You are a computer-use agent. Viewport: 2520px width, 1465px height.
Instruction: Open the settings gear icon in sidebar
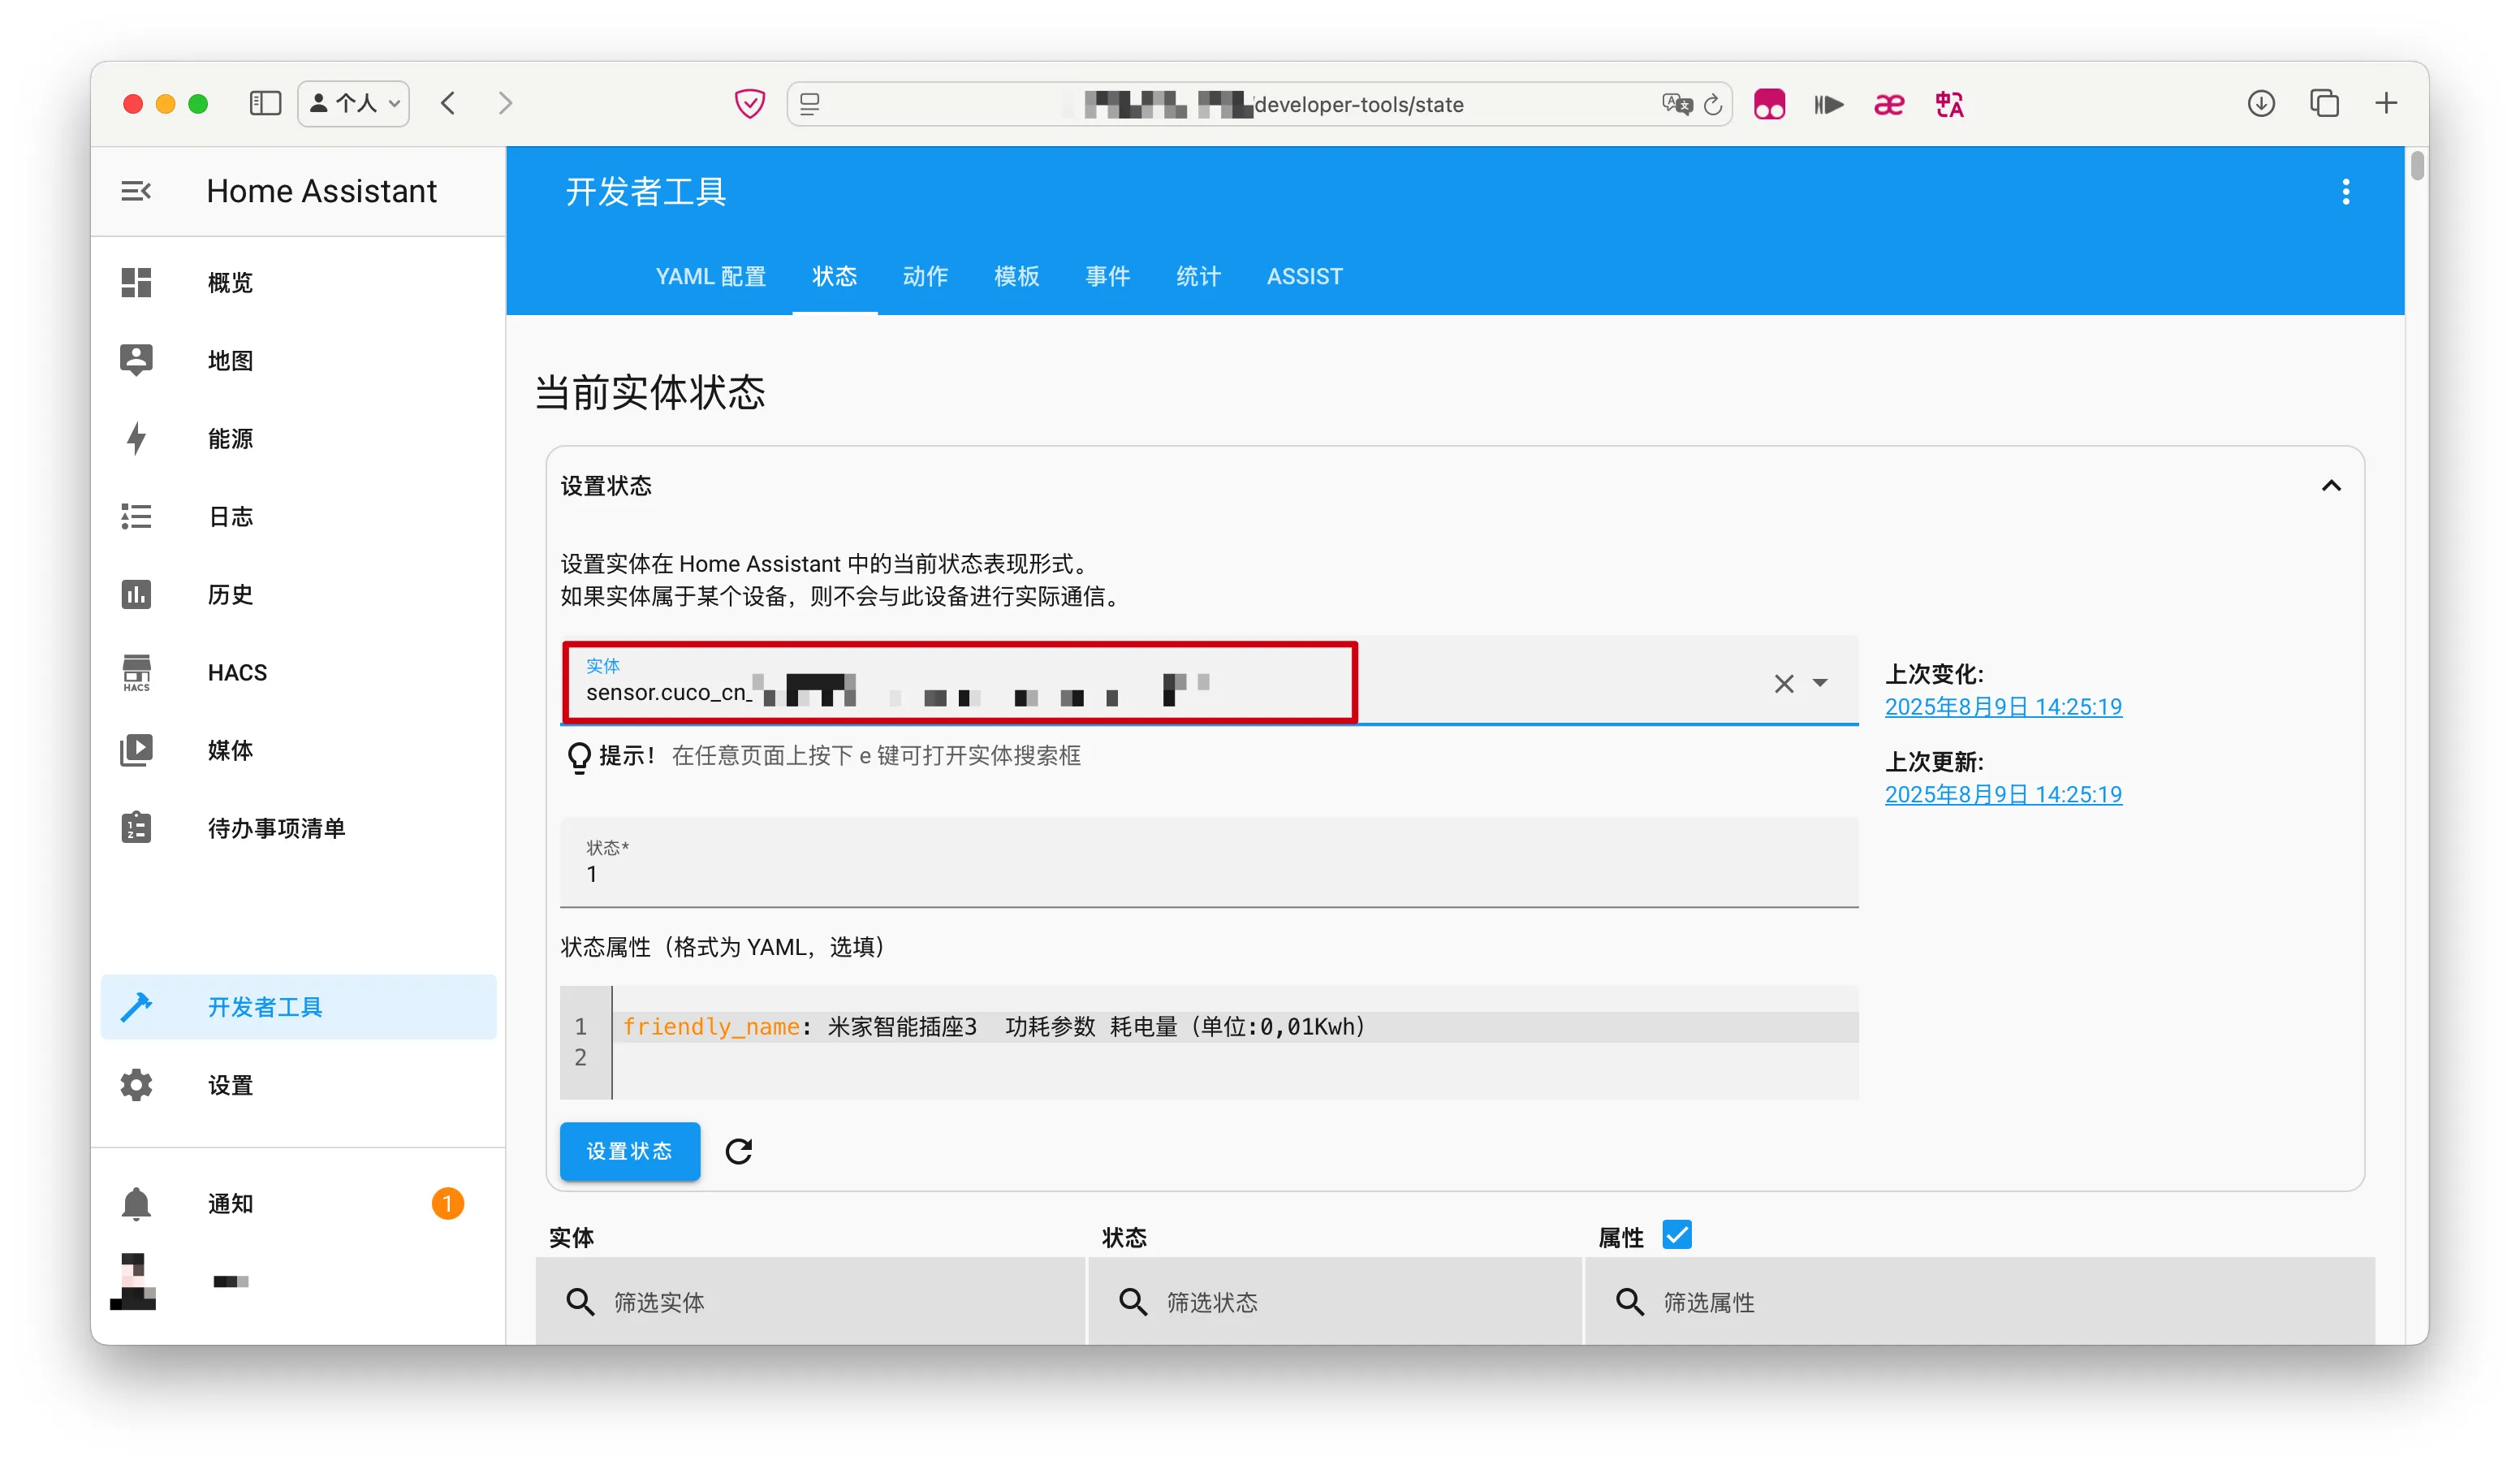(x=136, y=1085)
